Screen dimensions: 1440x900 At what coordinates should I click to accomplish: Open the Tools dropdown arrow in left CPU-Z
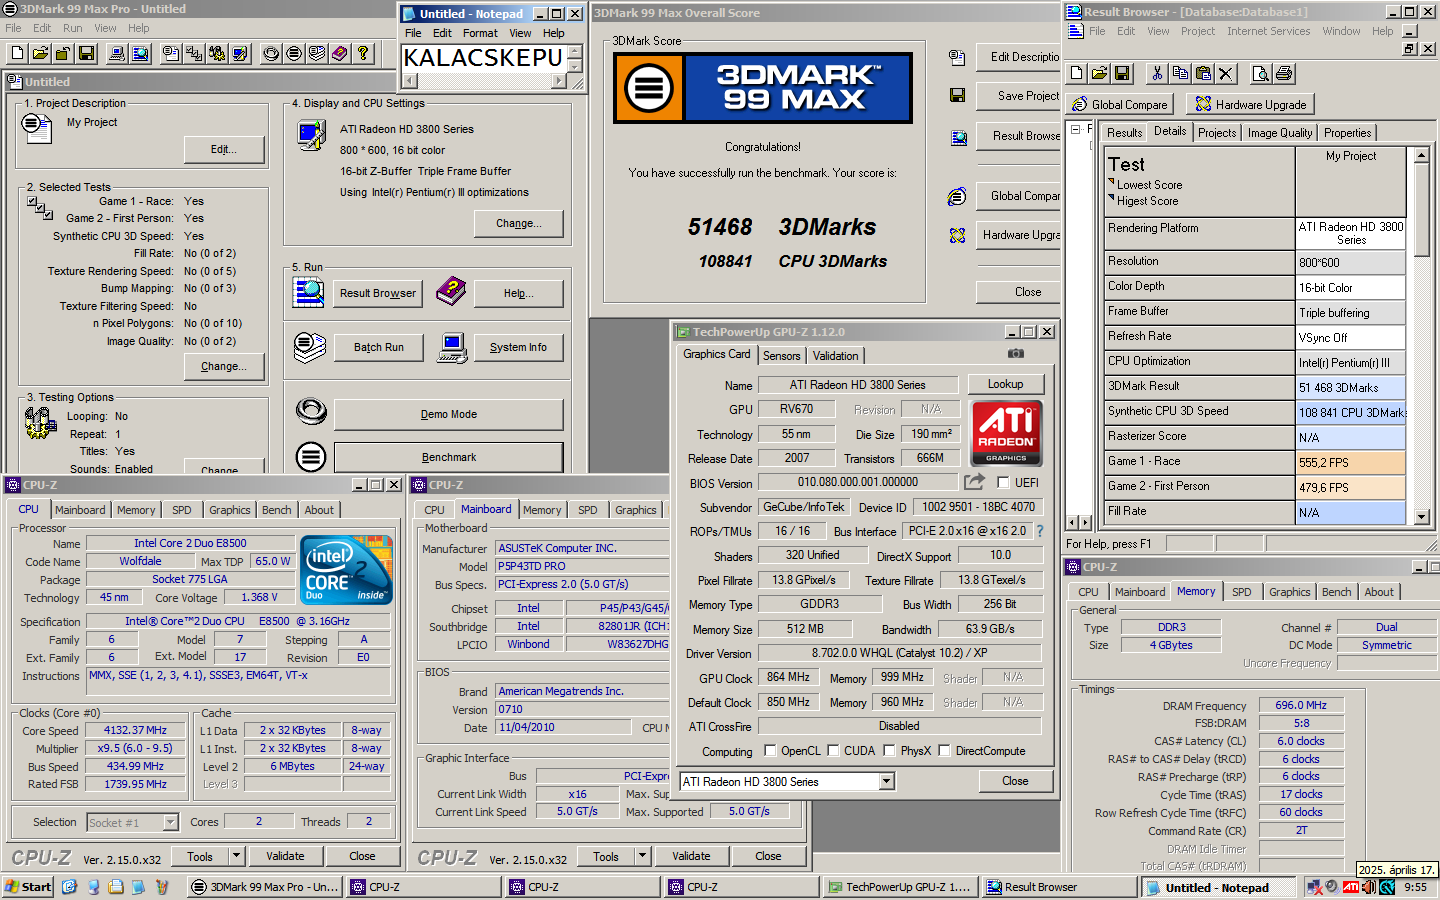click(237, 856)
